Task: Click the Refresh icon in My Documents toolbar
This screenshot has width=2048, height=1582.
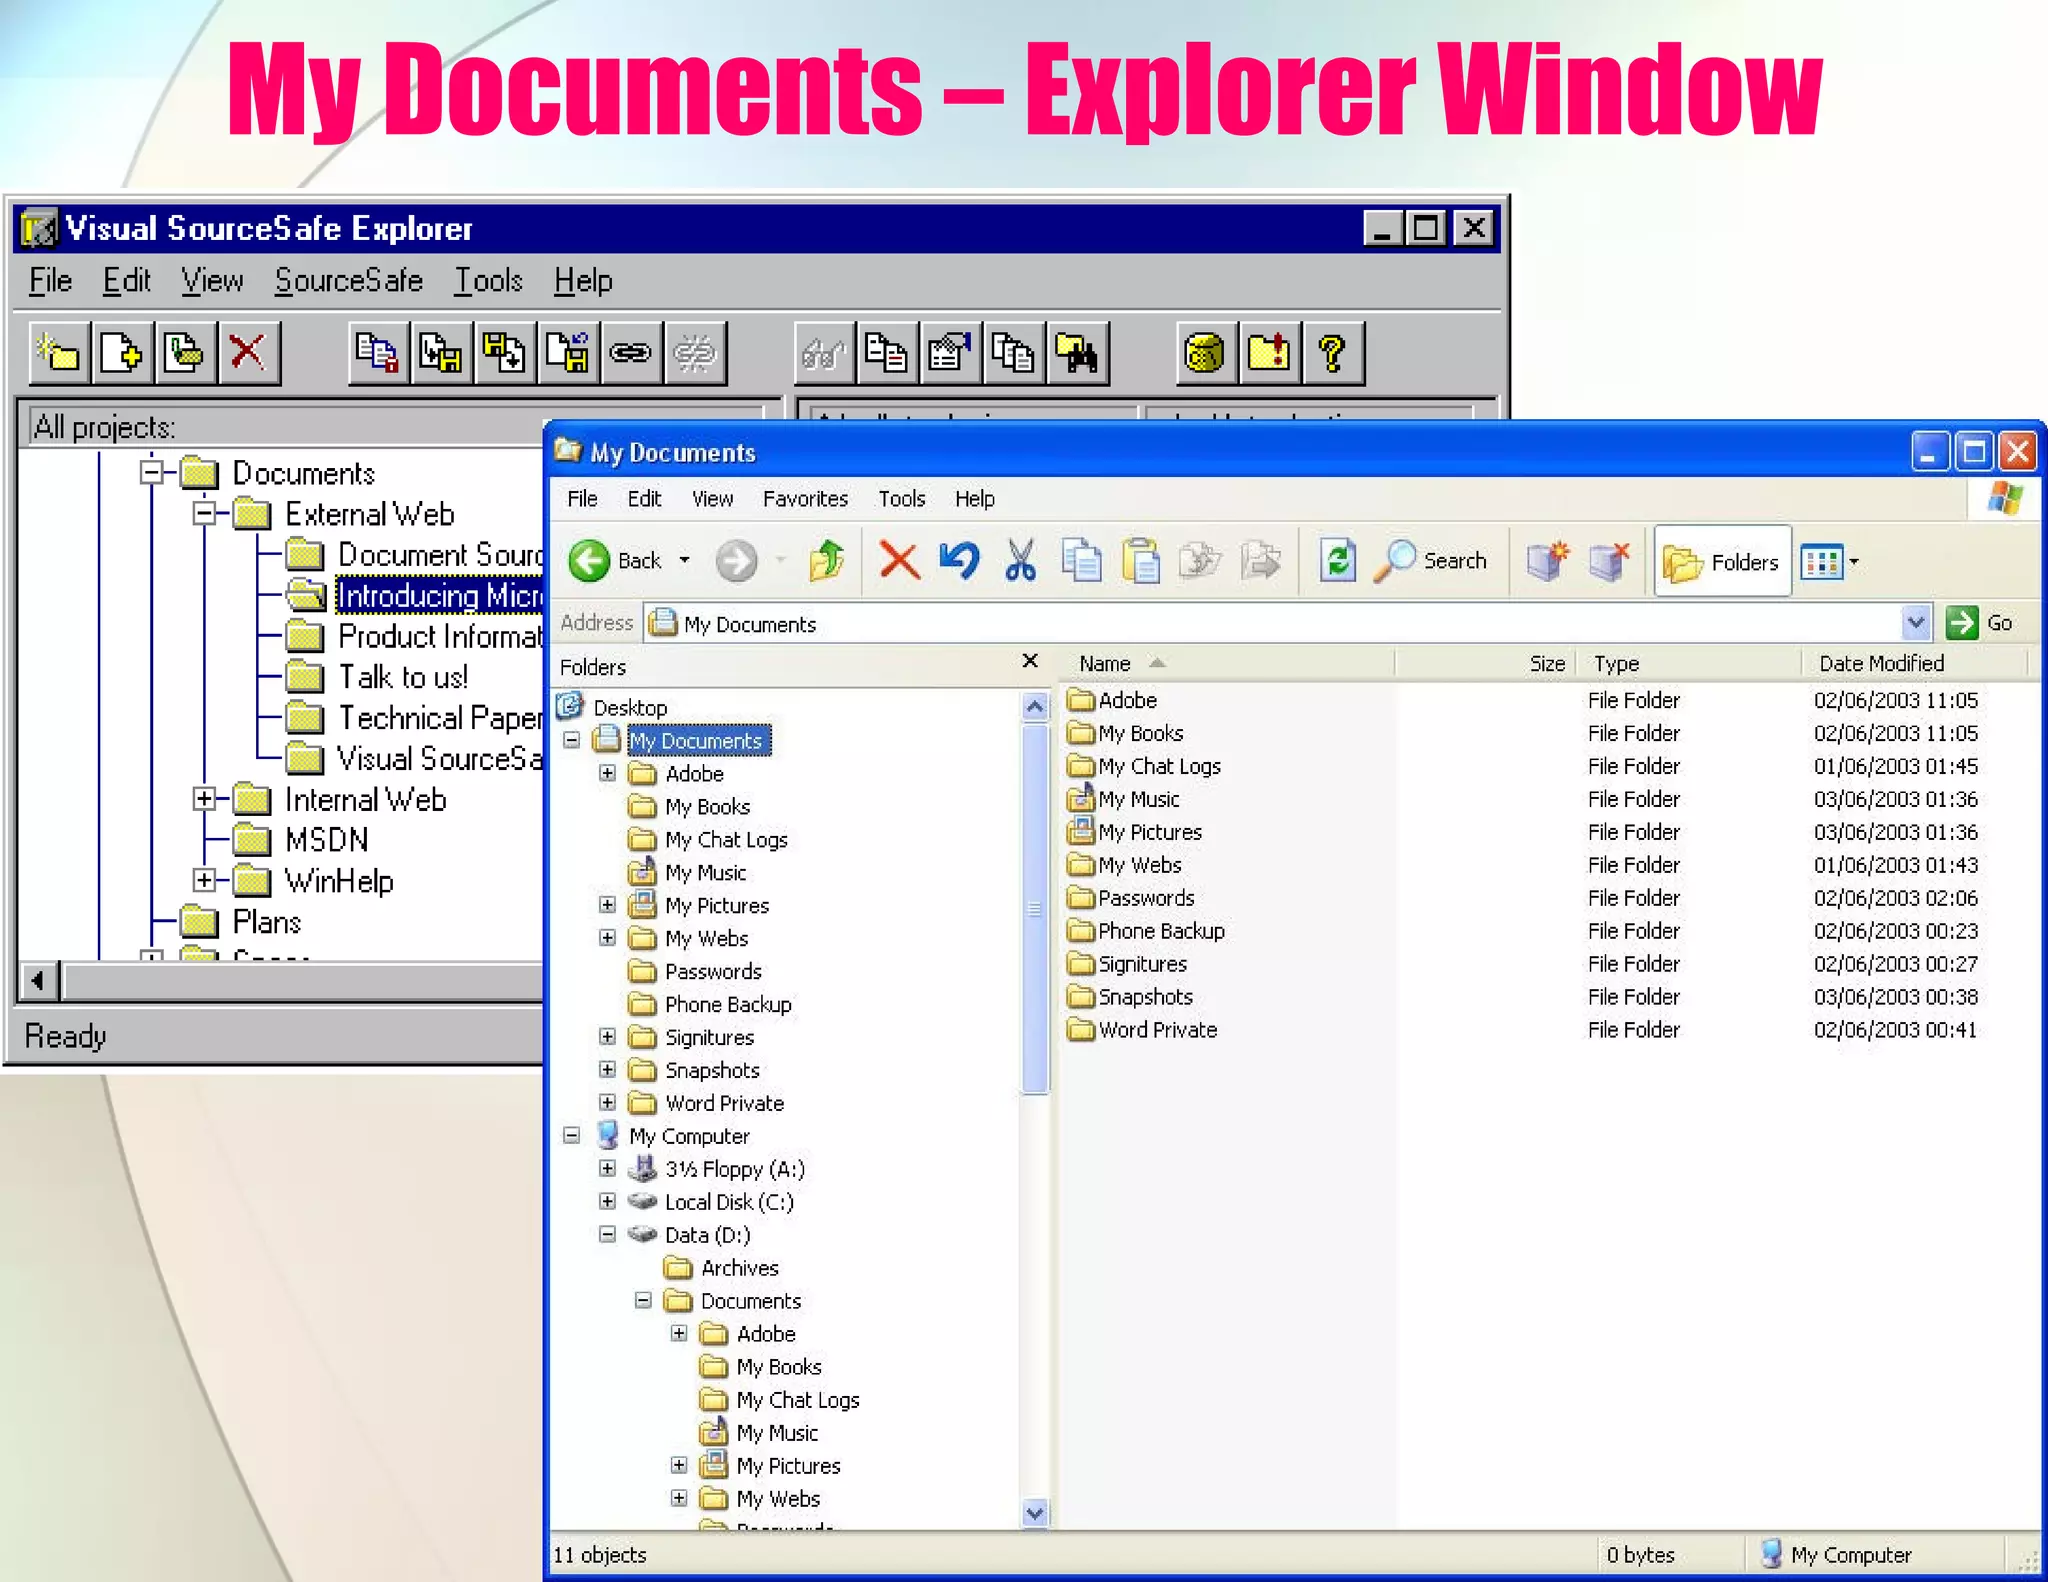Action: pos(1338,561)
